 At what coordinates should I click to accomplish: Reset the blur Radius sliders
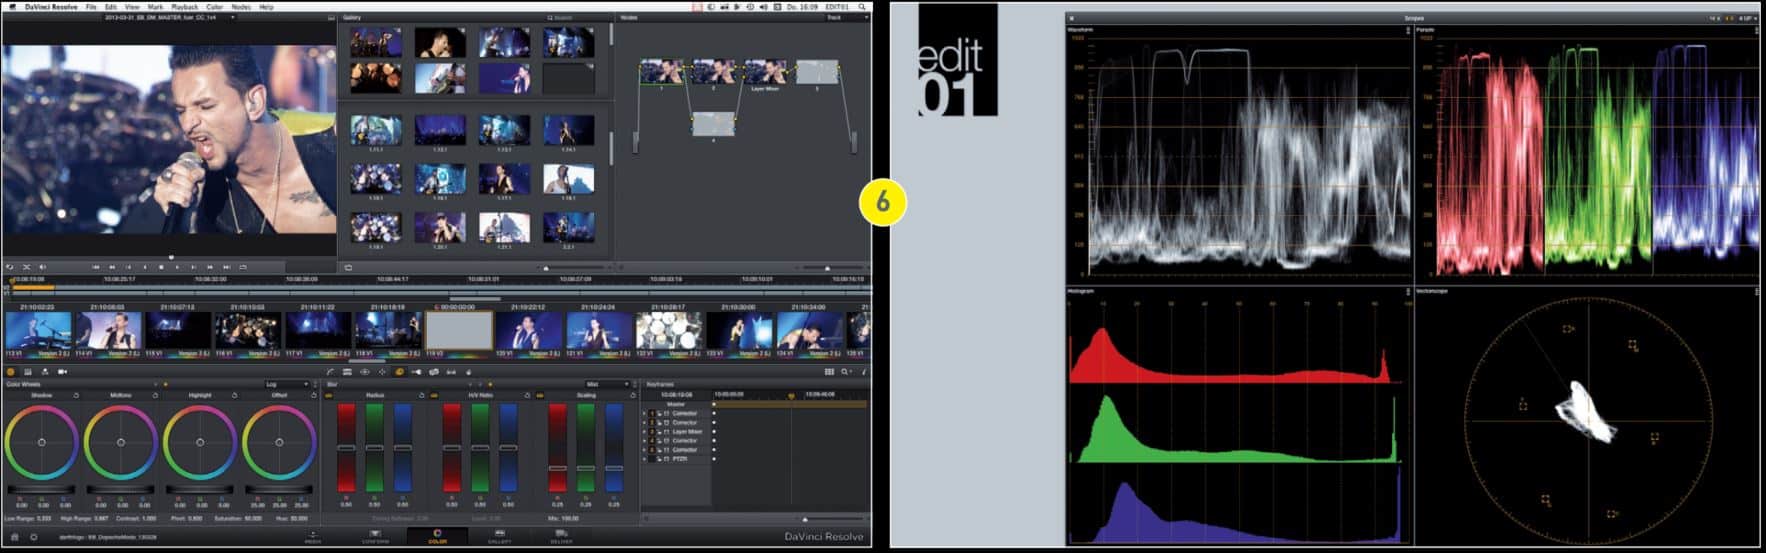pos(421,395)
